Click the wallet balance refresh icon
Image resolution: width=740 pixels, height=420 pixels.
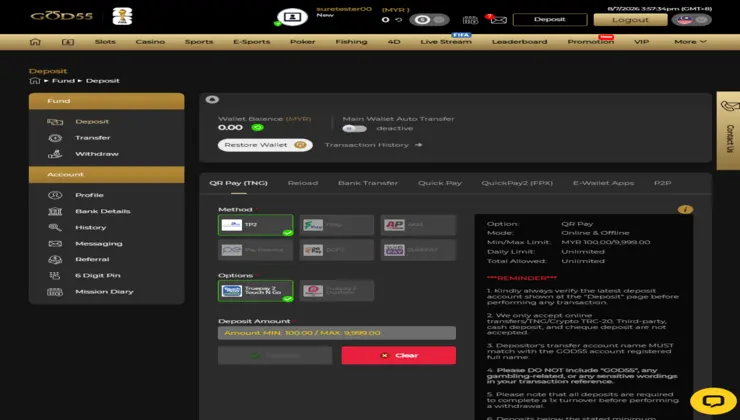click(257, 127)
